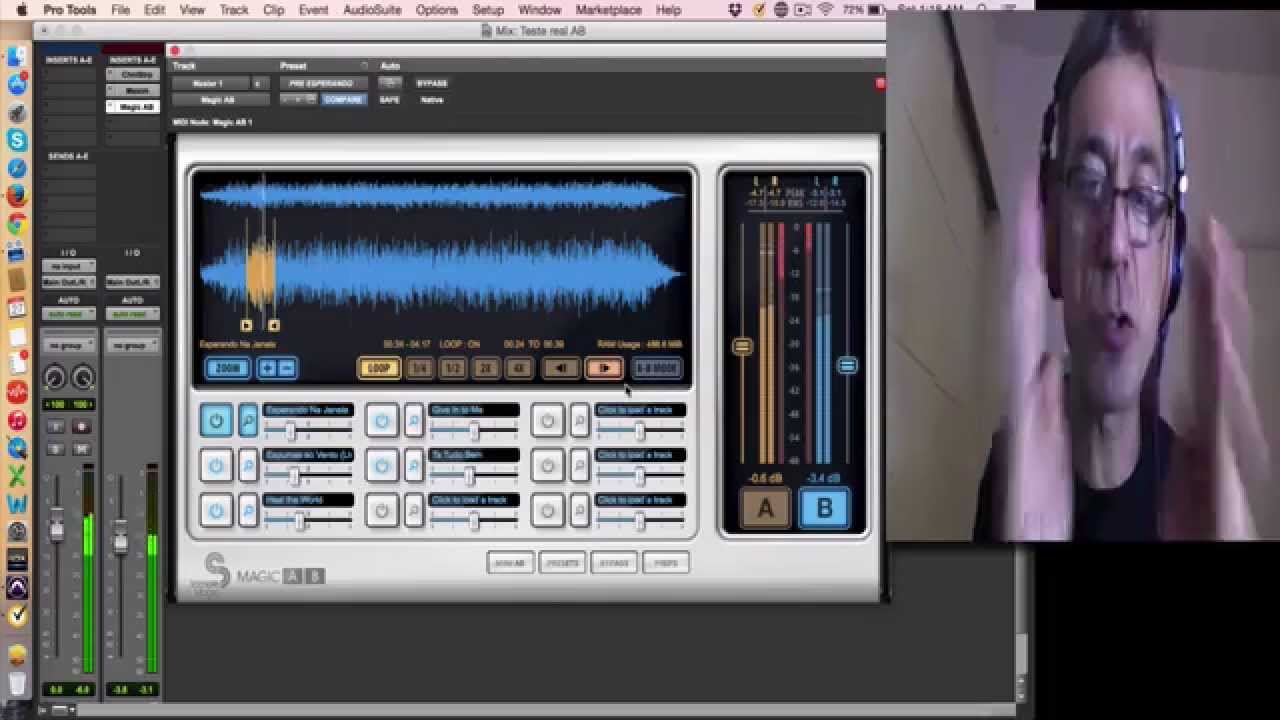
Task: Click the previous track arrow button
Action: 561,368
